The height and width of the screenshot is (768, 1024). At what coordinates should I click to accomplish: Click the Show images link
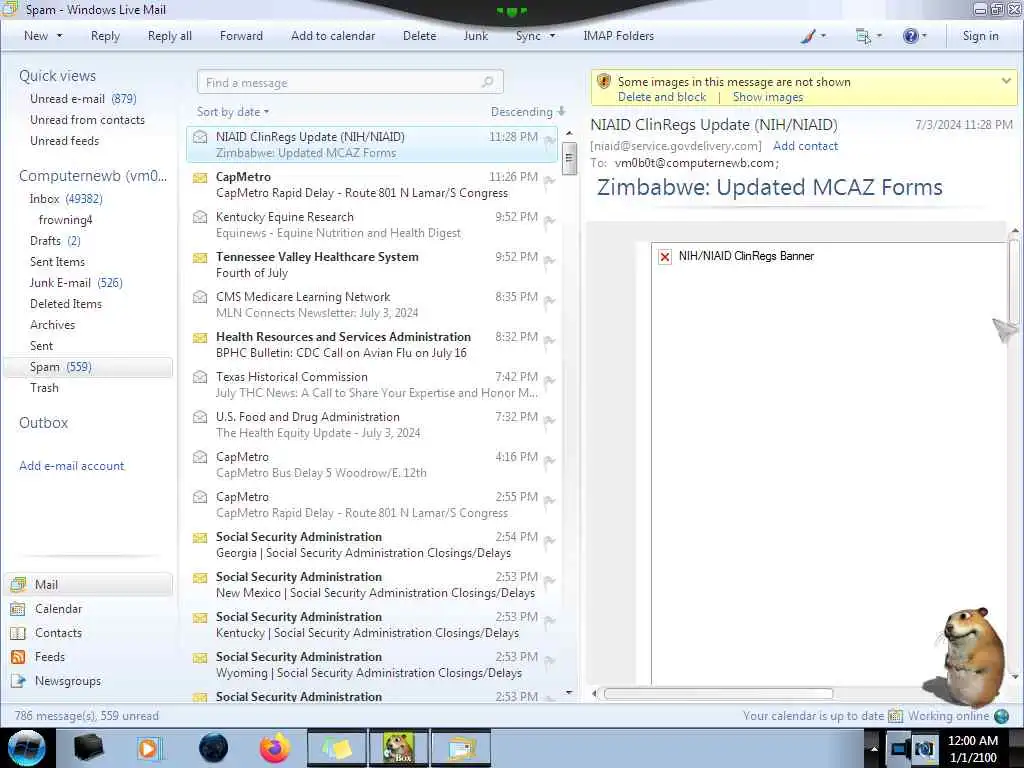click(767, 97)
